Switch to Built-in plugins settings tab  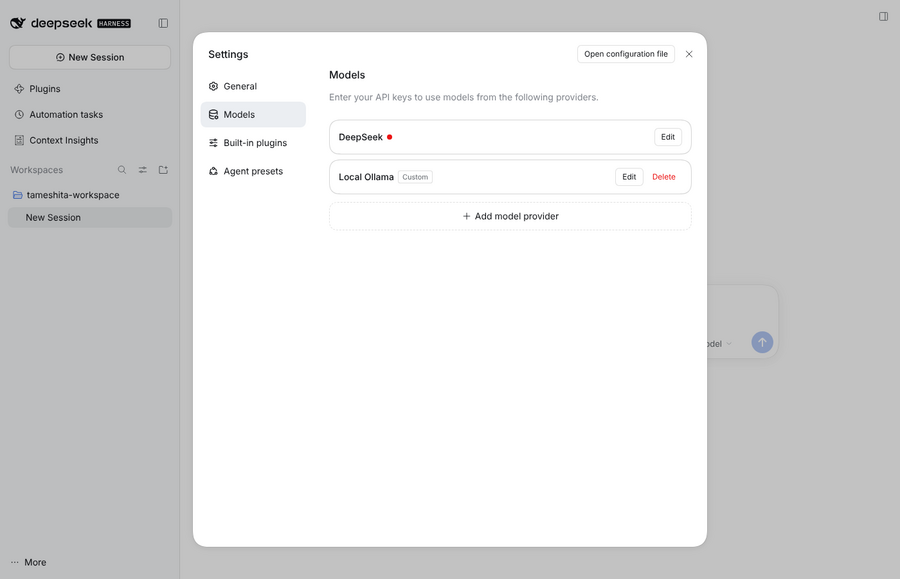point(253,143)
